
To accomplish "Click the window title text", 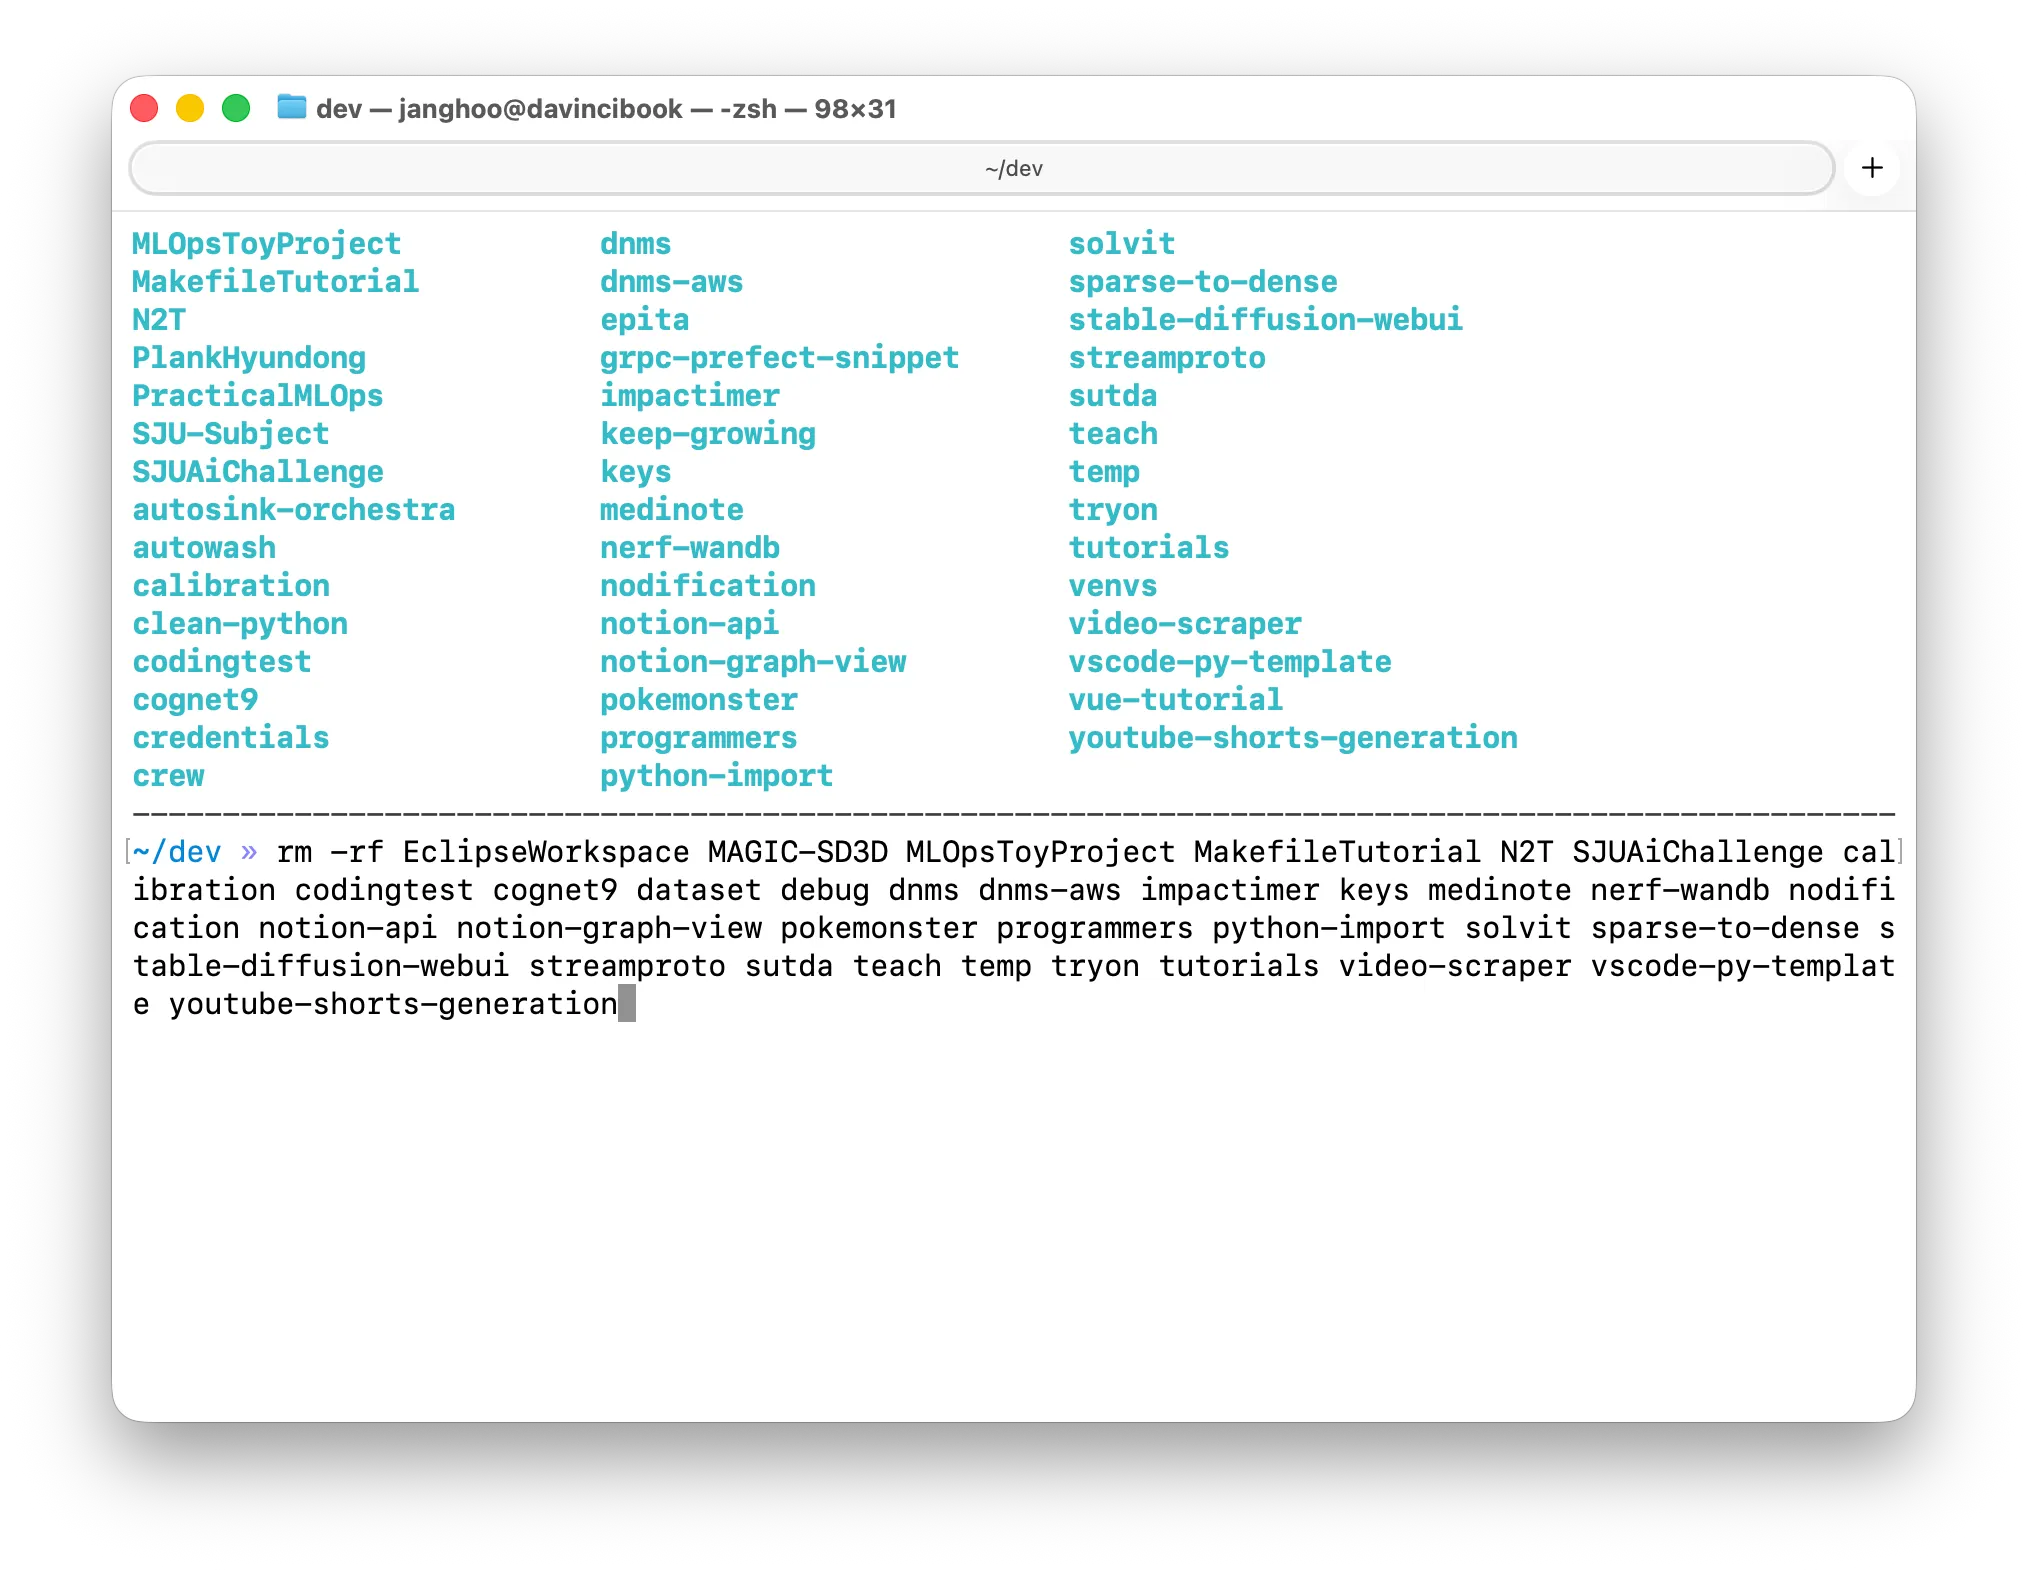I will tap(606, 108).
